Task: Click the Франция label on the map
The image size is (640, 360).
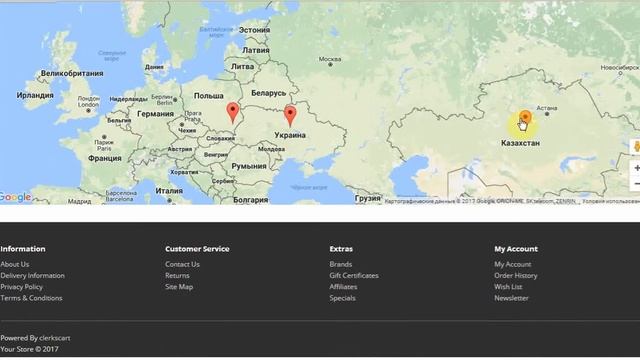Action: click(x=105, y=158)
